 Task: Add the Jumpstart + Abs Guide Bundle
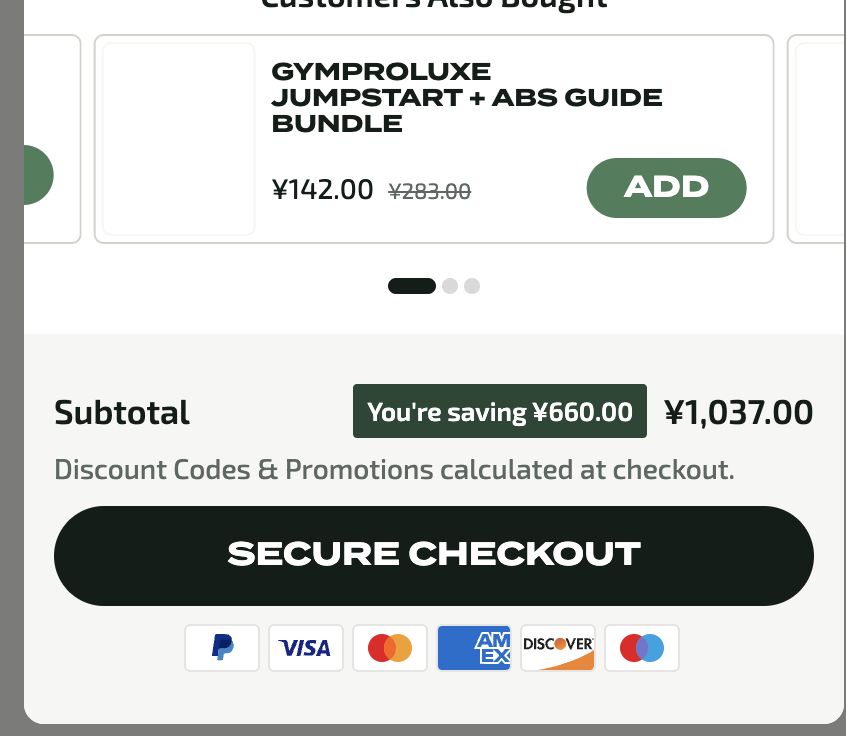[x=666, y=188]
